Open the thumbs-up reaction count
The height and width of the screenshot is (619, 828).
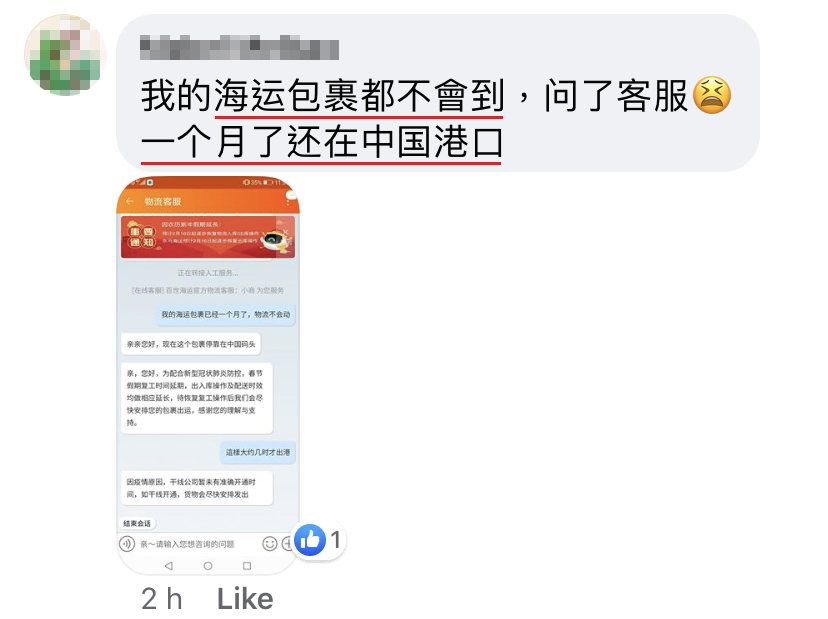click(x=318, y=540)
